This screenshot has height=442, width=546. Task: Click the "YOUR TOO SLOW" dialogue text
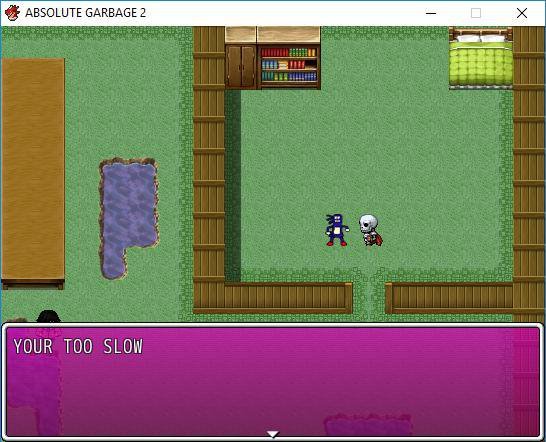[78, 347]
